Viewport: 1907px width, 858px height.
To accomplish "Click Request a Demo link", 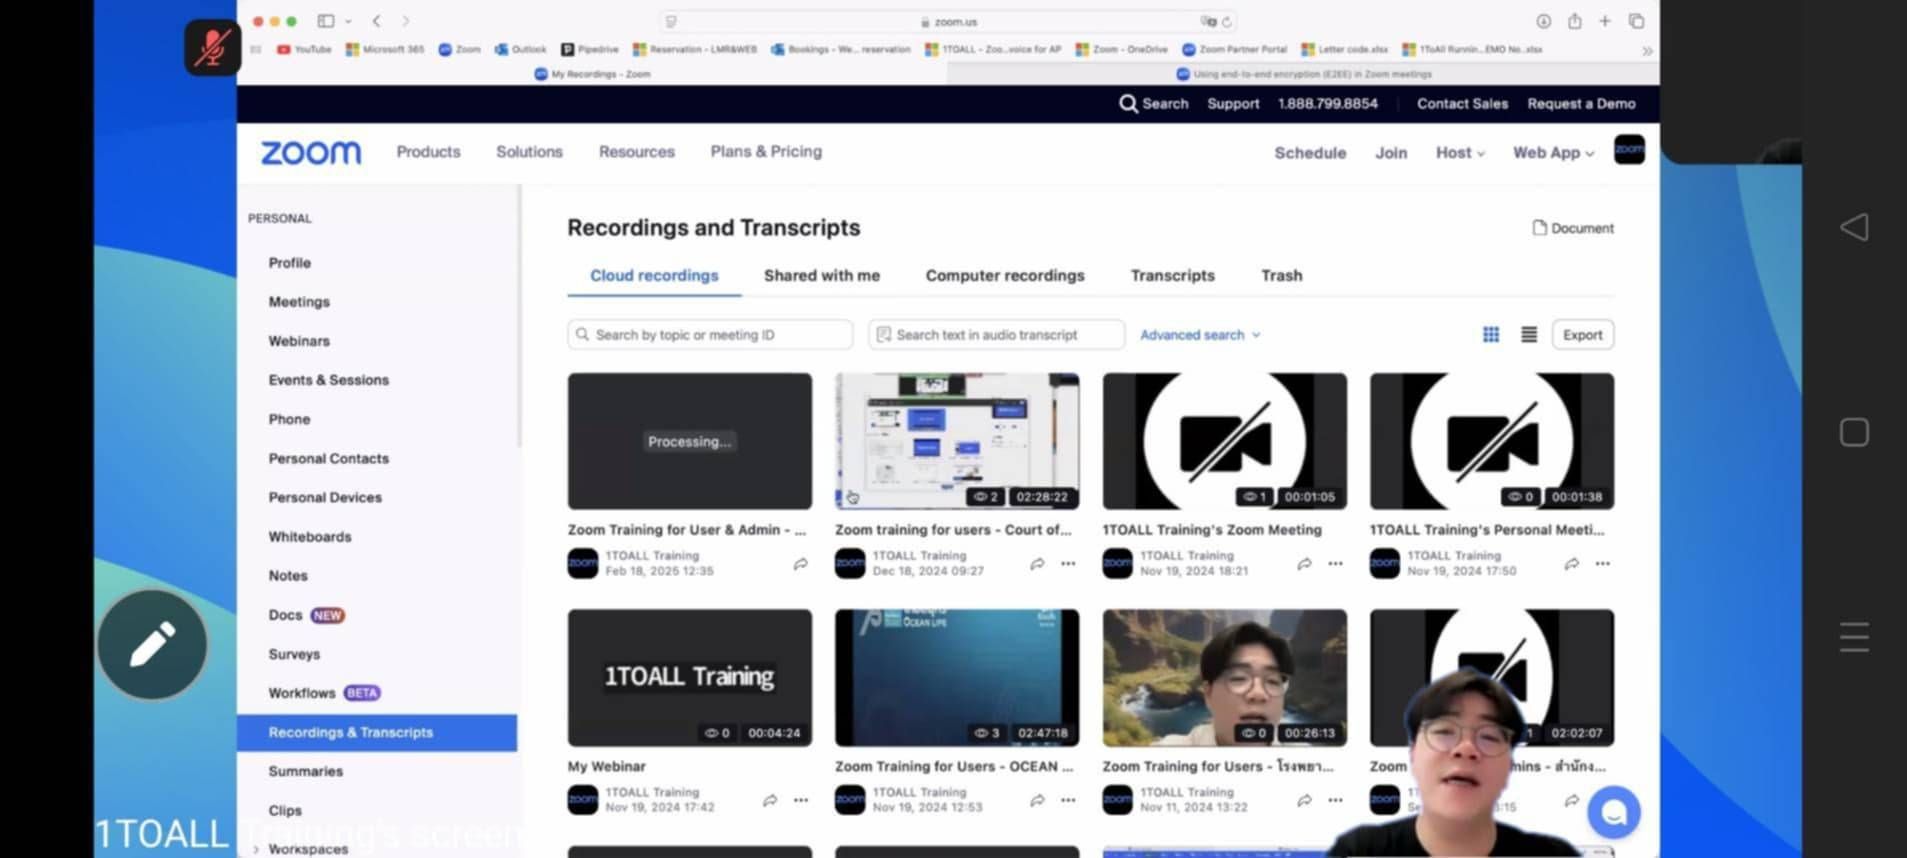I will [1581, 104].
